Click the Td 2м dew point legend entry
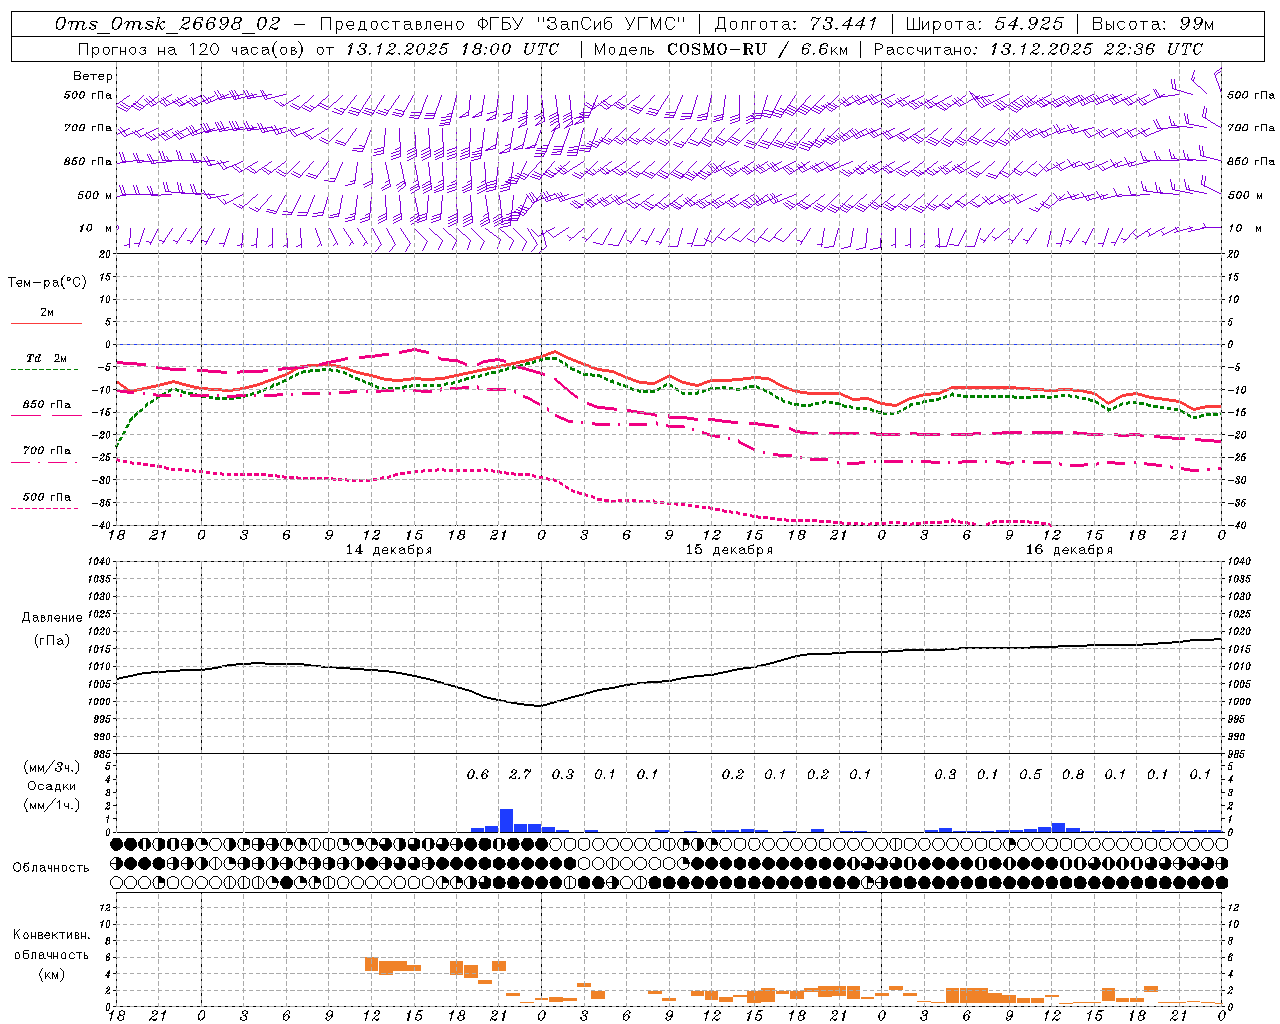The height and width of the screenshot is (1024, 1280). point(47,358)
